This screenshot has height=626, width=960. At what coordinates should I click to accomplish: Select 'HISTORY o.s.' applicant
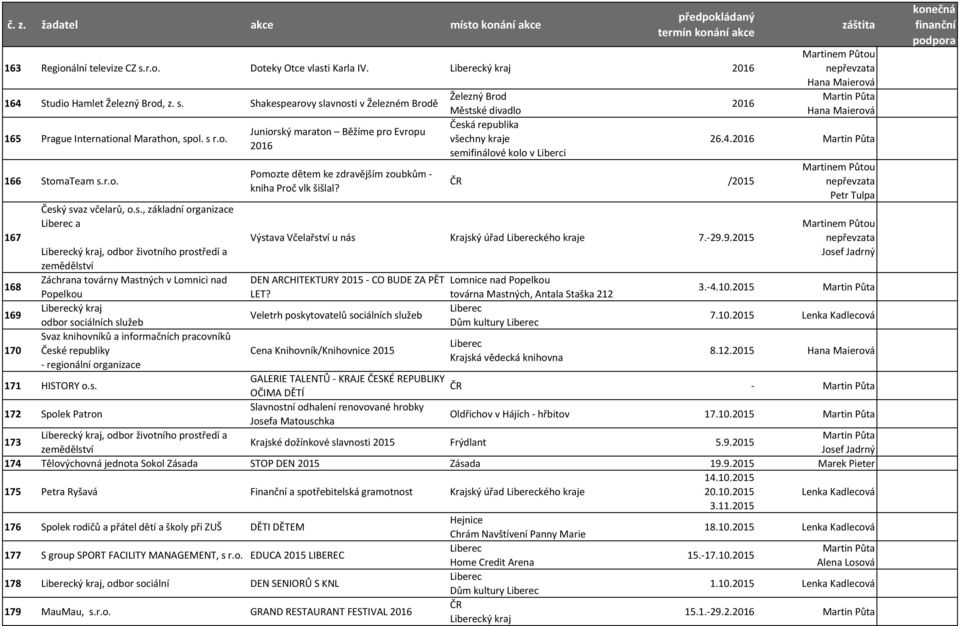pyautogui.click(x=69, y=386)
